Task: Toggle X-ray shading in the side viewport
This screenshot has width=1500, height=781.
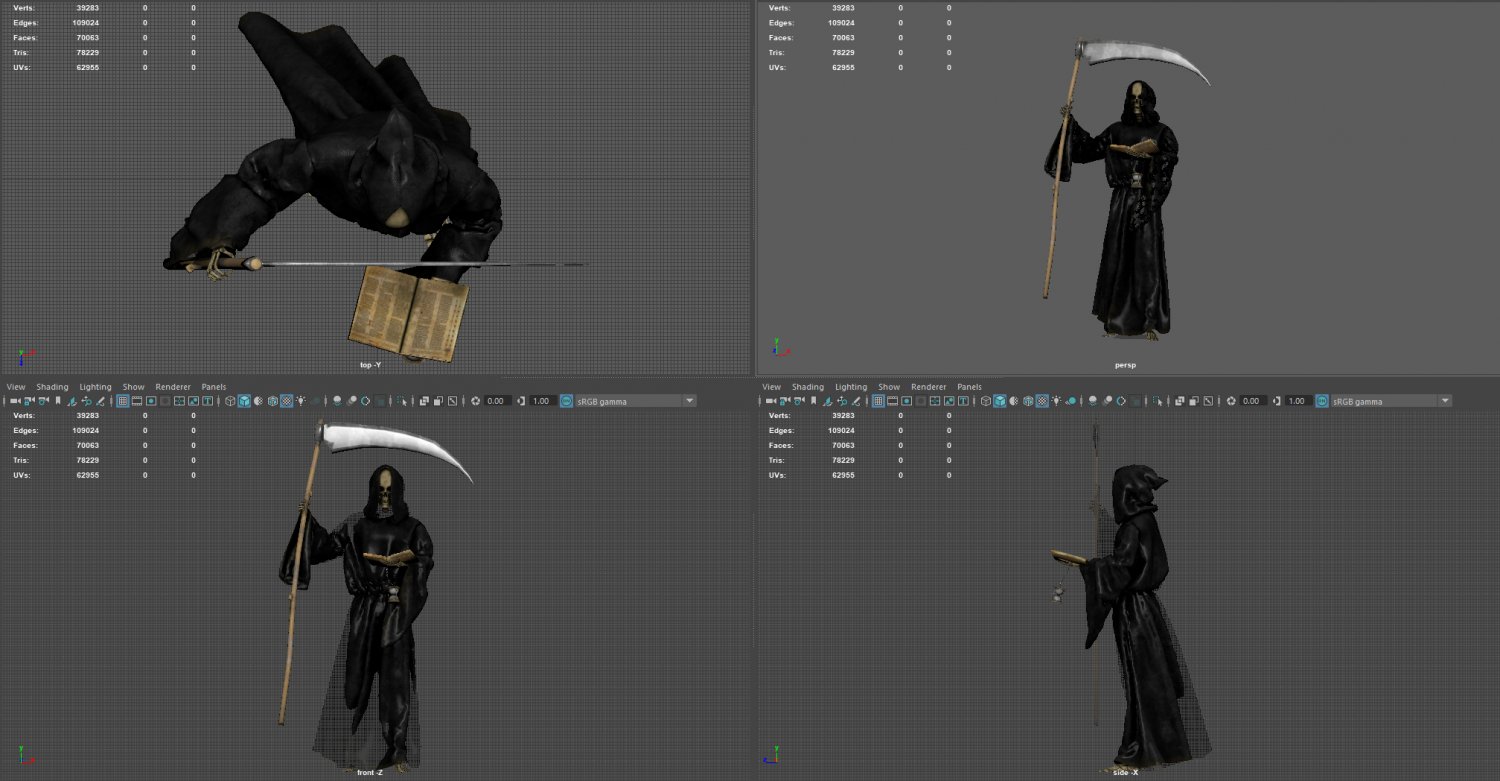Action: pyautogui.click(x=1180, y=400)
